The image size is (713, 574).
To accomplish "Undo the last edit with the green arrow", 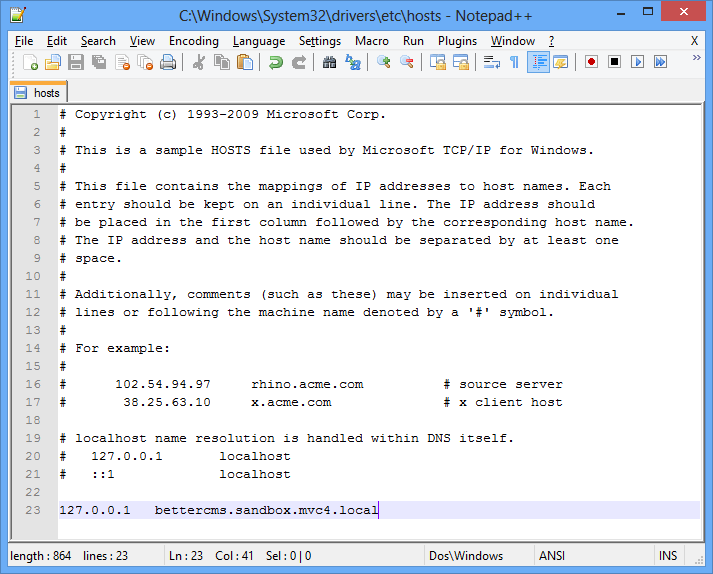I will (x=276, y=62).
